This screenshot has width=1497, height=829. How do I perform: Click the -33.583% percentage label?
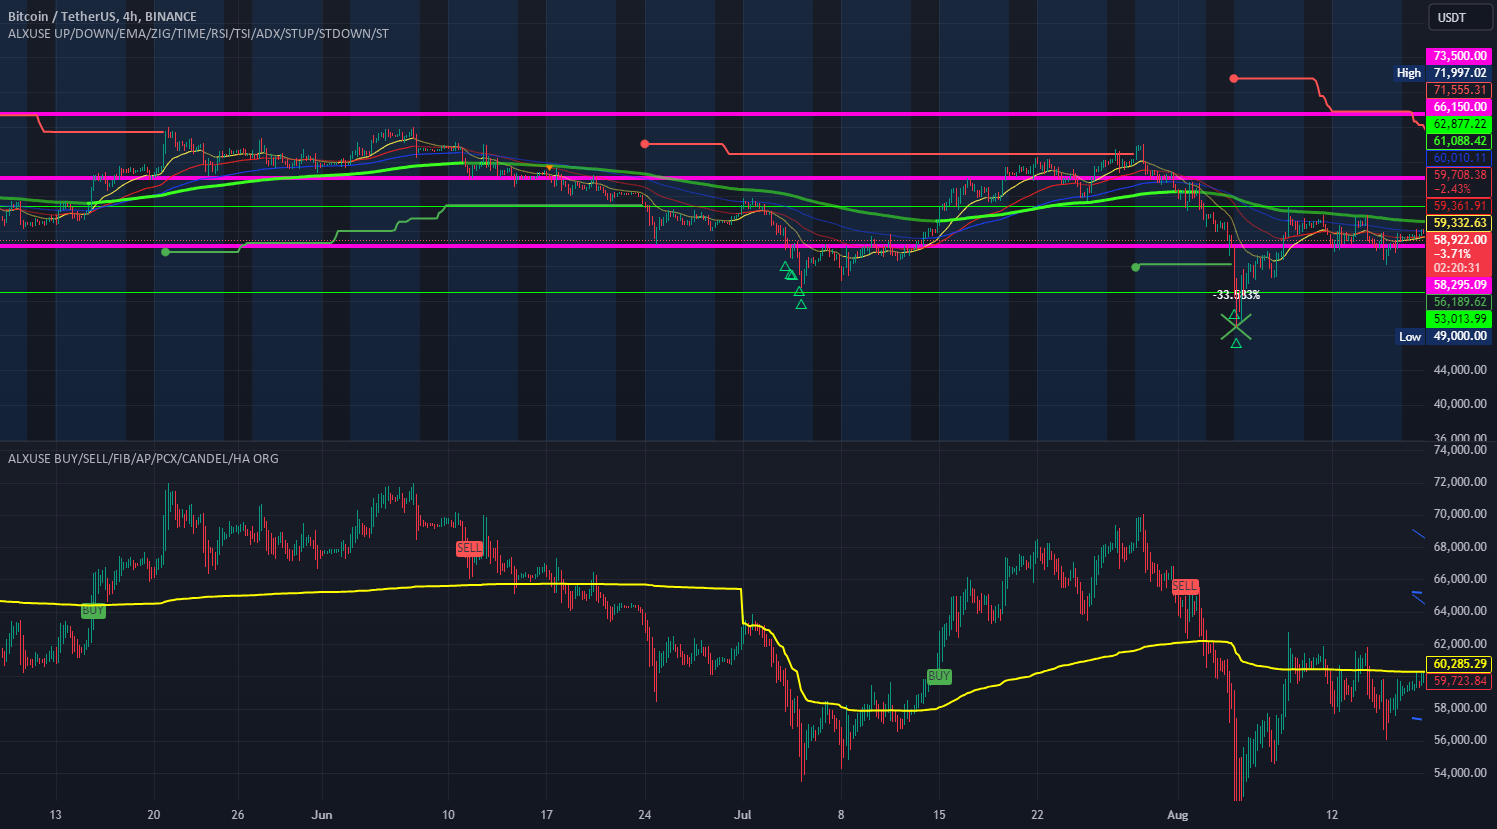(x=1236, y=295)
